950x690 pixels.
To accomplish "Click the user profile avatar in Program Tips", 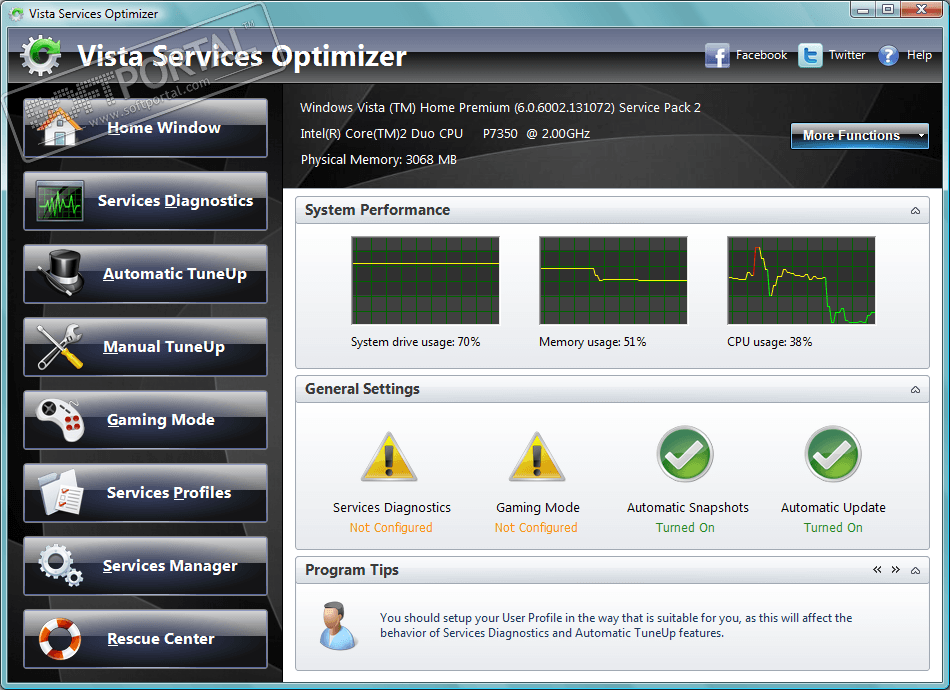I will tap(337, 626).
